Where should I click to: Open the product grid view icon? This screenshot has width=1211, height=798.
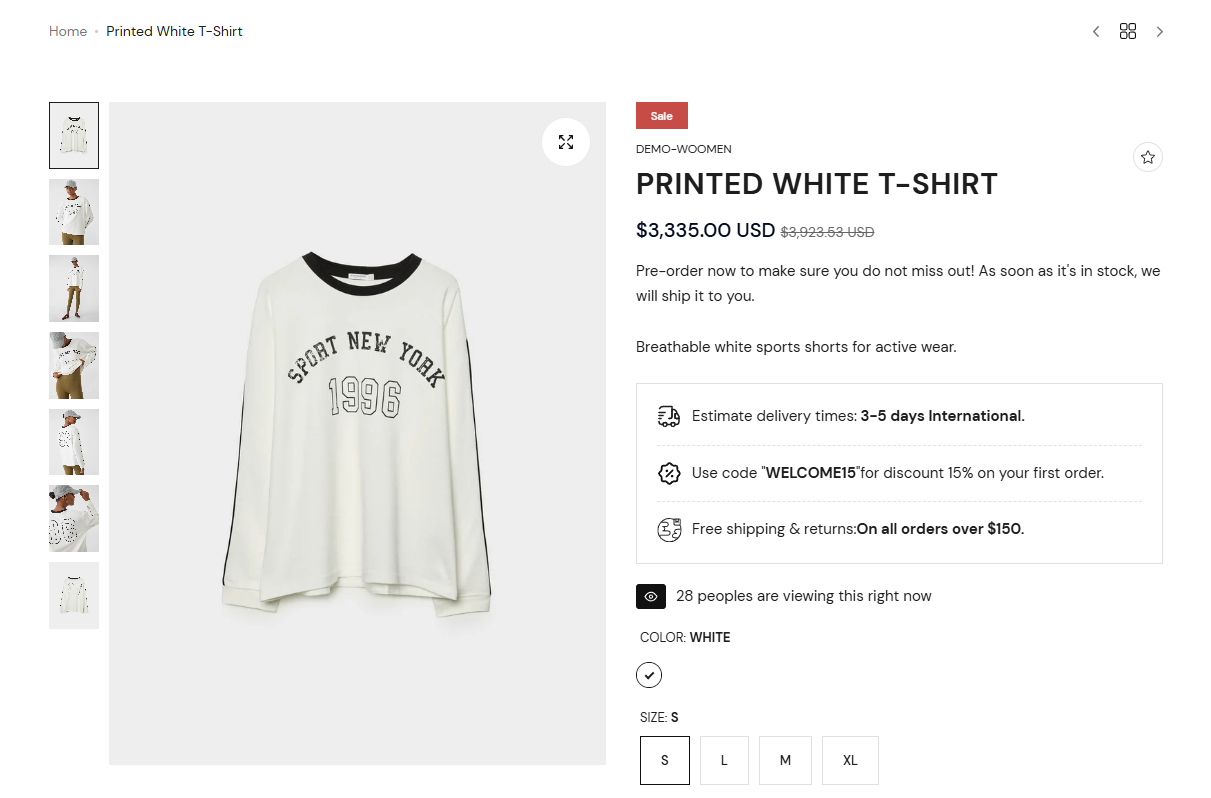coord(1128,31)
